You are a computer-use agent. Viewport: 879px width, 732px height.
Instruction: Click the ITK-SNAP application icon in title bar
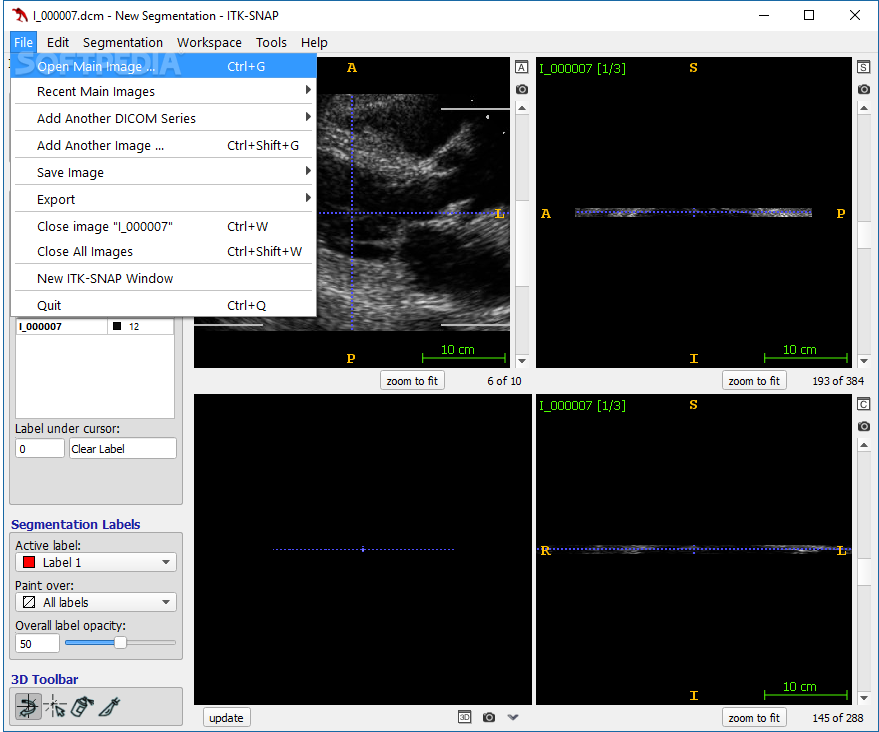pyautogui.click(x=20, y=15)
